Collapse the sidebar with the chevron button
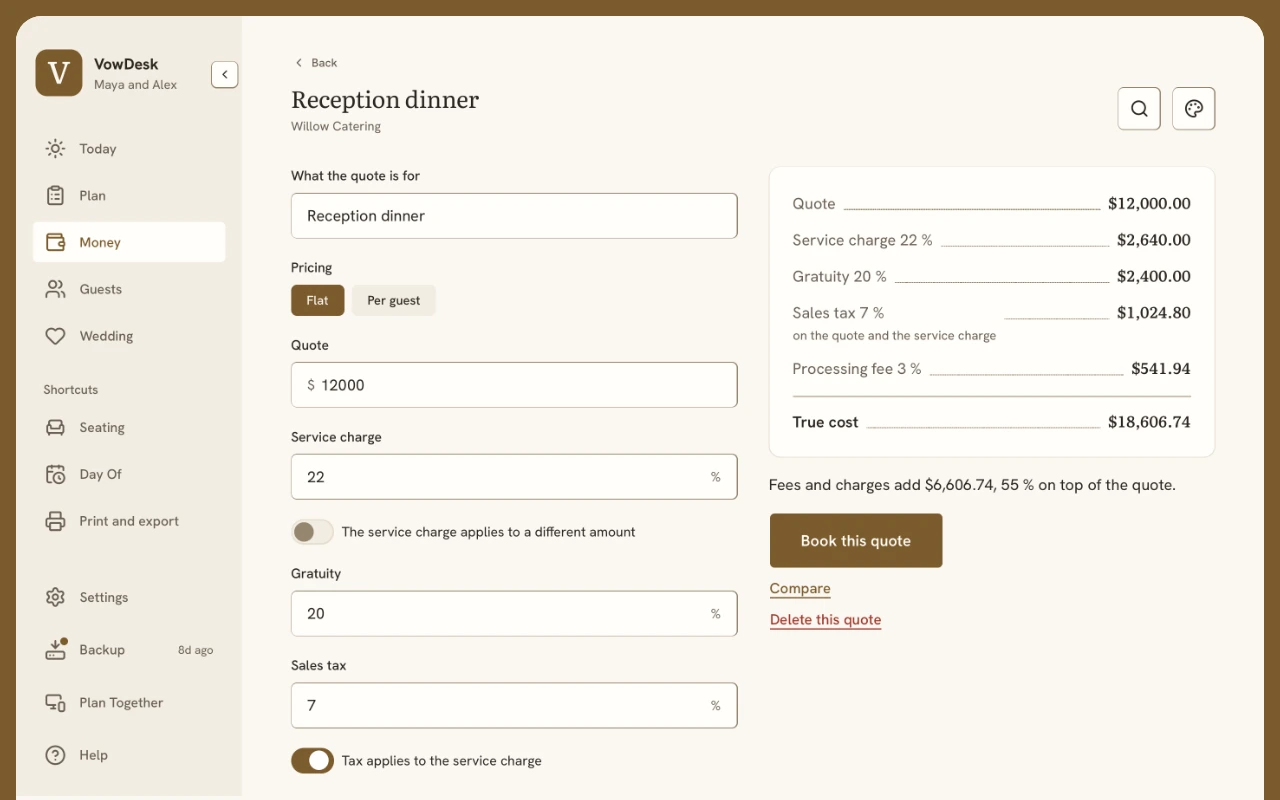Image resolution: width=1280 pixels, height=800 pixels. click(225, 74)
